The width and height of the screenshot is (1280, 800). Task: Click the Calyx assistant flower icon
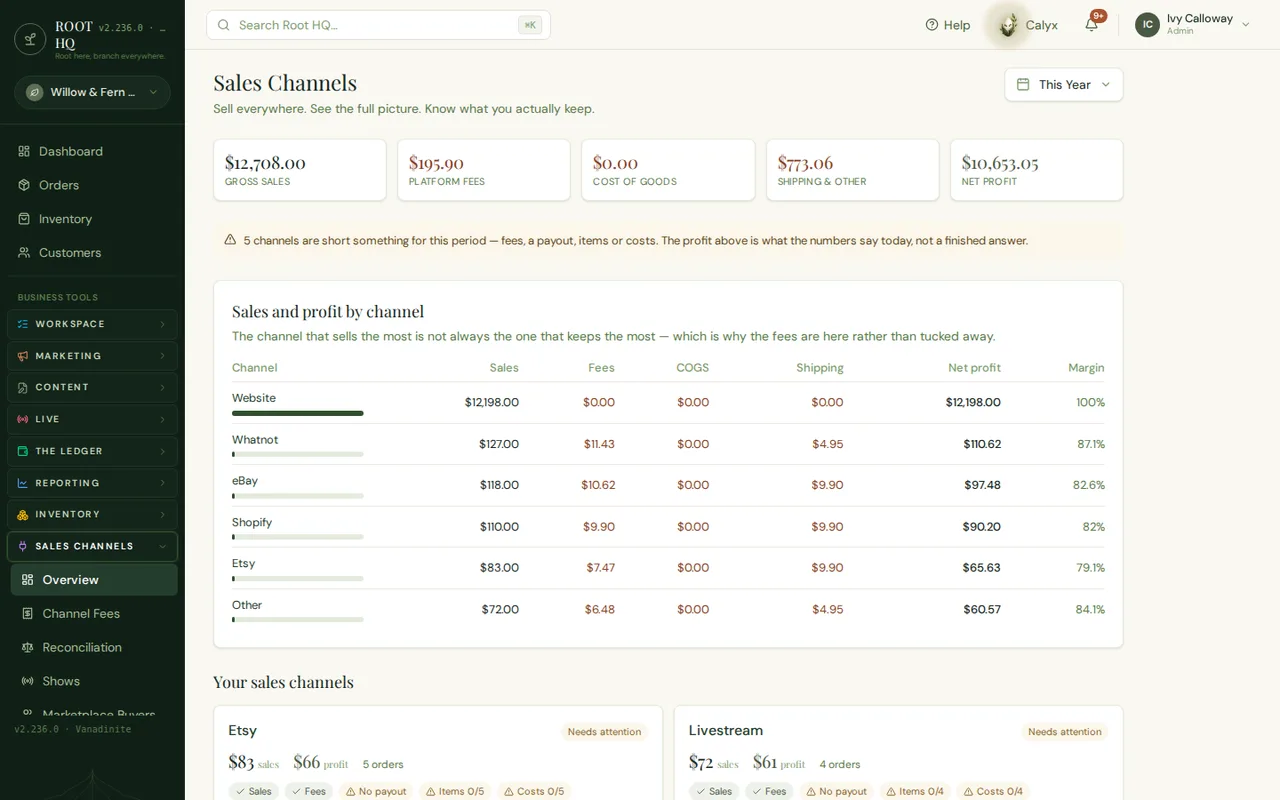pyautogui.click(x=1008, y=25)
